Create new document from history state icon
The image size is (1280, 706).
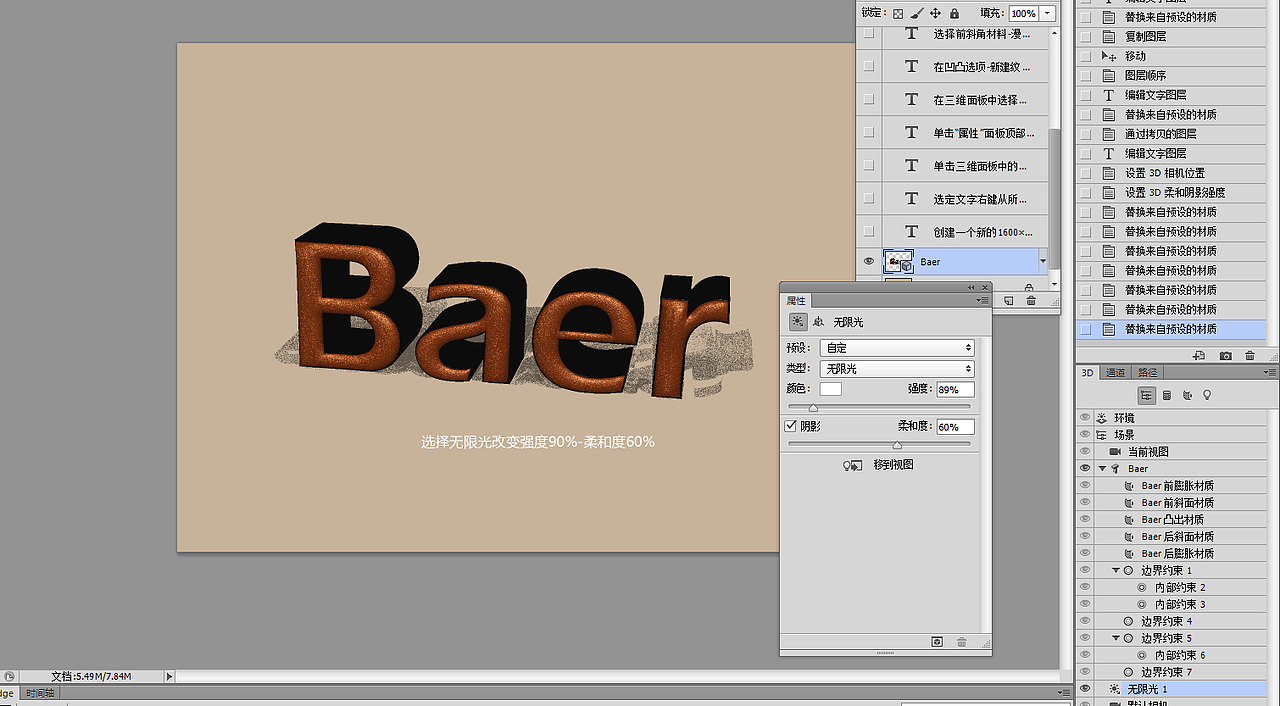[x=1199, y=355]
